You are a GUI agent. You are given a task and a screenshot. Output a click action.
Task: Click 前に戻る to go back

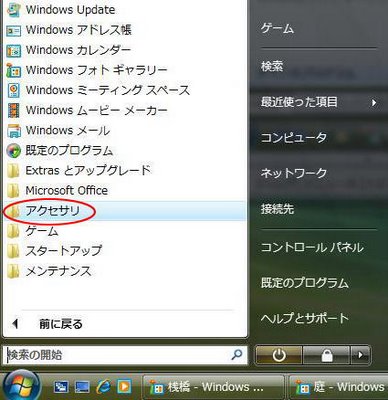[x=61, y=324]
